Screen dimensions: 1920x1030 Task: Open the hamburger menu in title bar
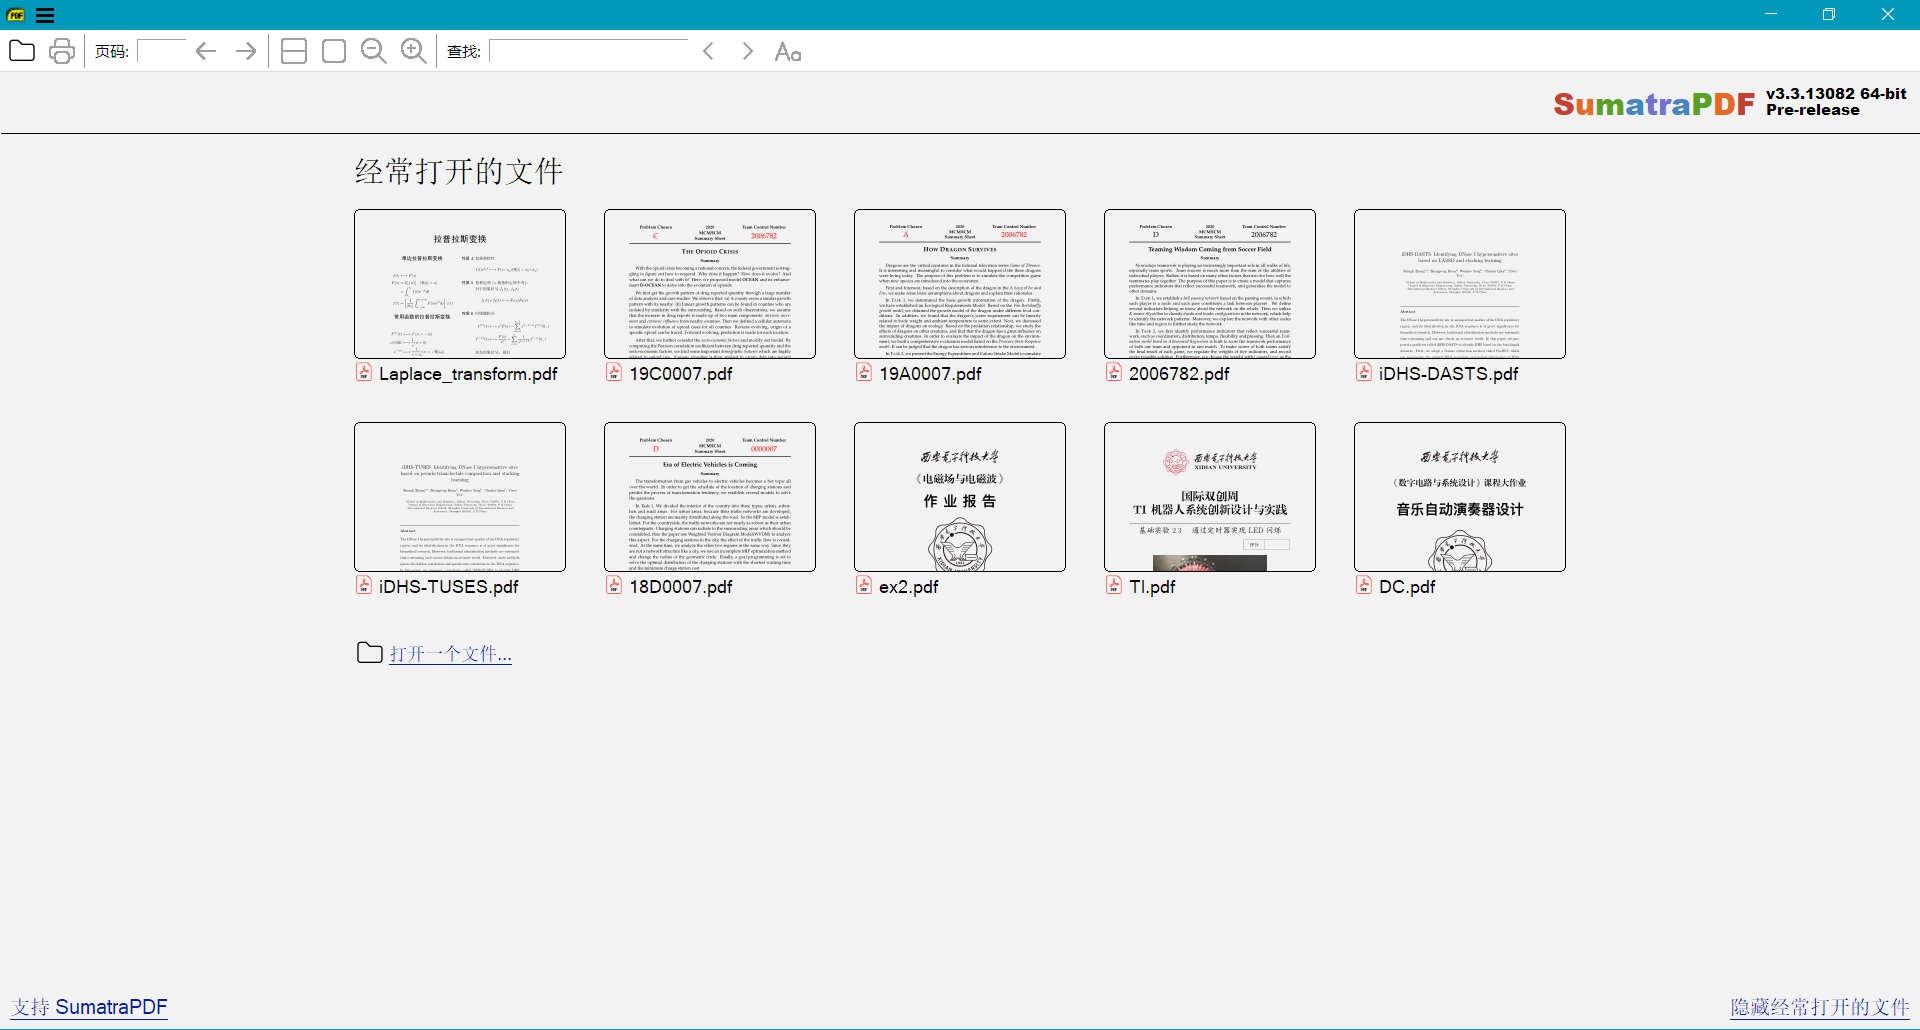[x=45, y=15]
